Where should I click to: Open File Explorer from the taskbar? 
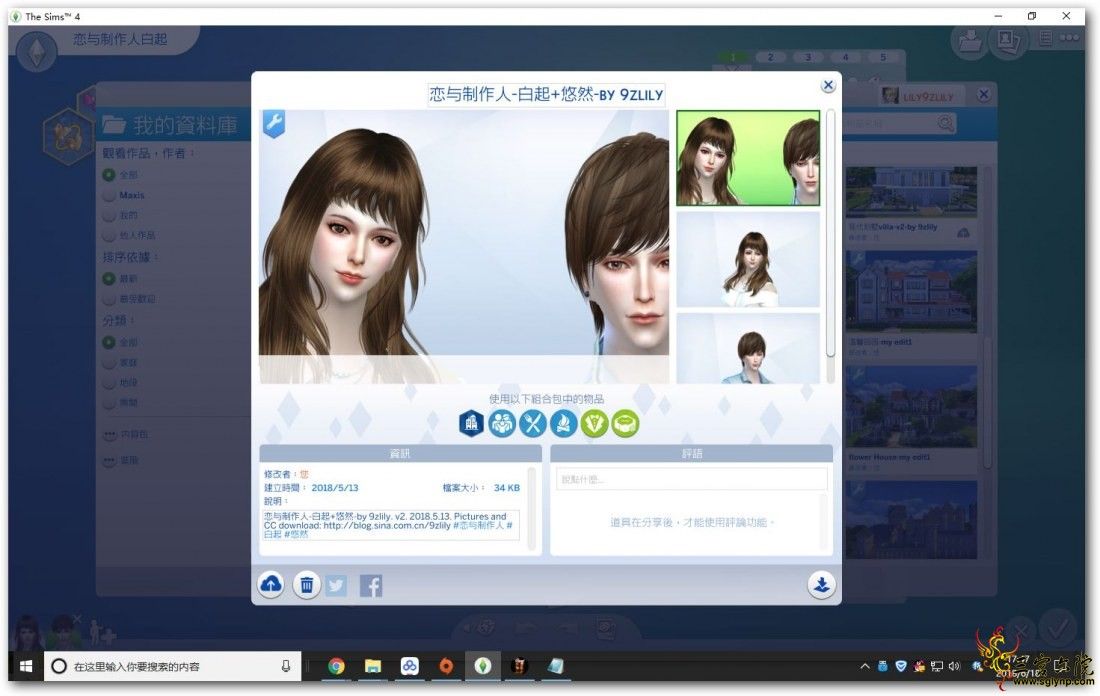click(x=373, y=666)
